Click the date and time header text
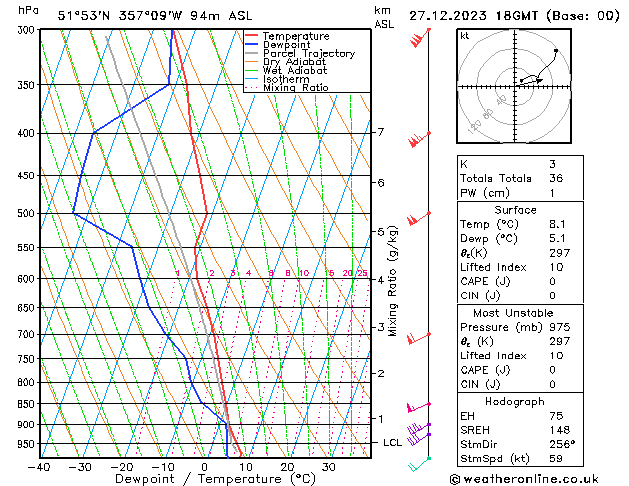 (x=514, y=16)
